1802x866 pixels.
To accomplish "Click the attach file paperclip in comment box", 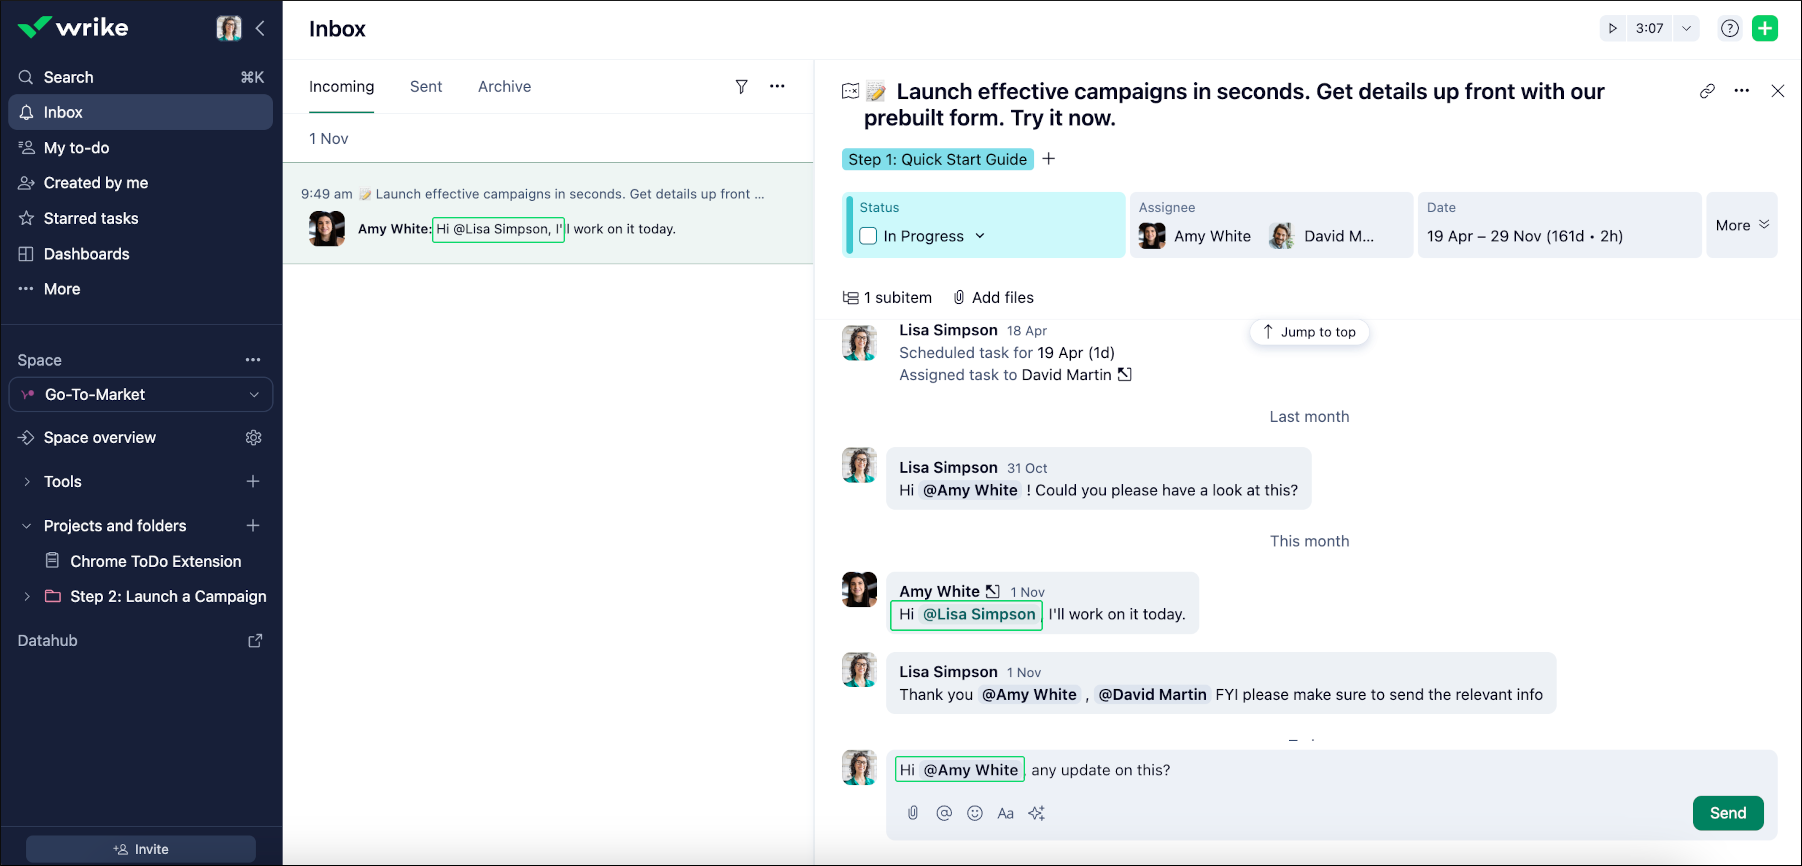I will (x=913, y=813).
